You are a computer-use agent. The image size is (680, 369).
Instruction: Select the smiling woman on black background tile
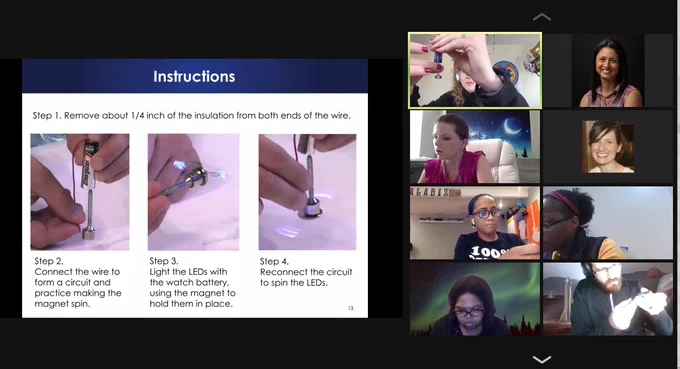click(x=608, y=71)
